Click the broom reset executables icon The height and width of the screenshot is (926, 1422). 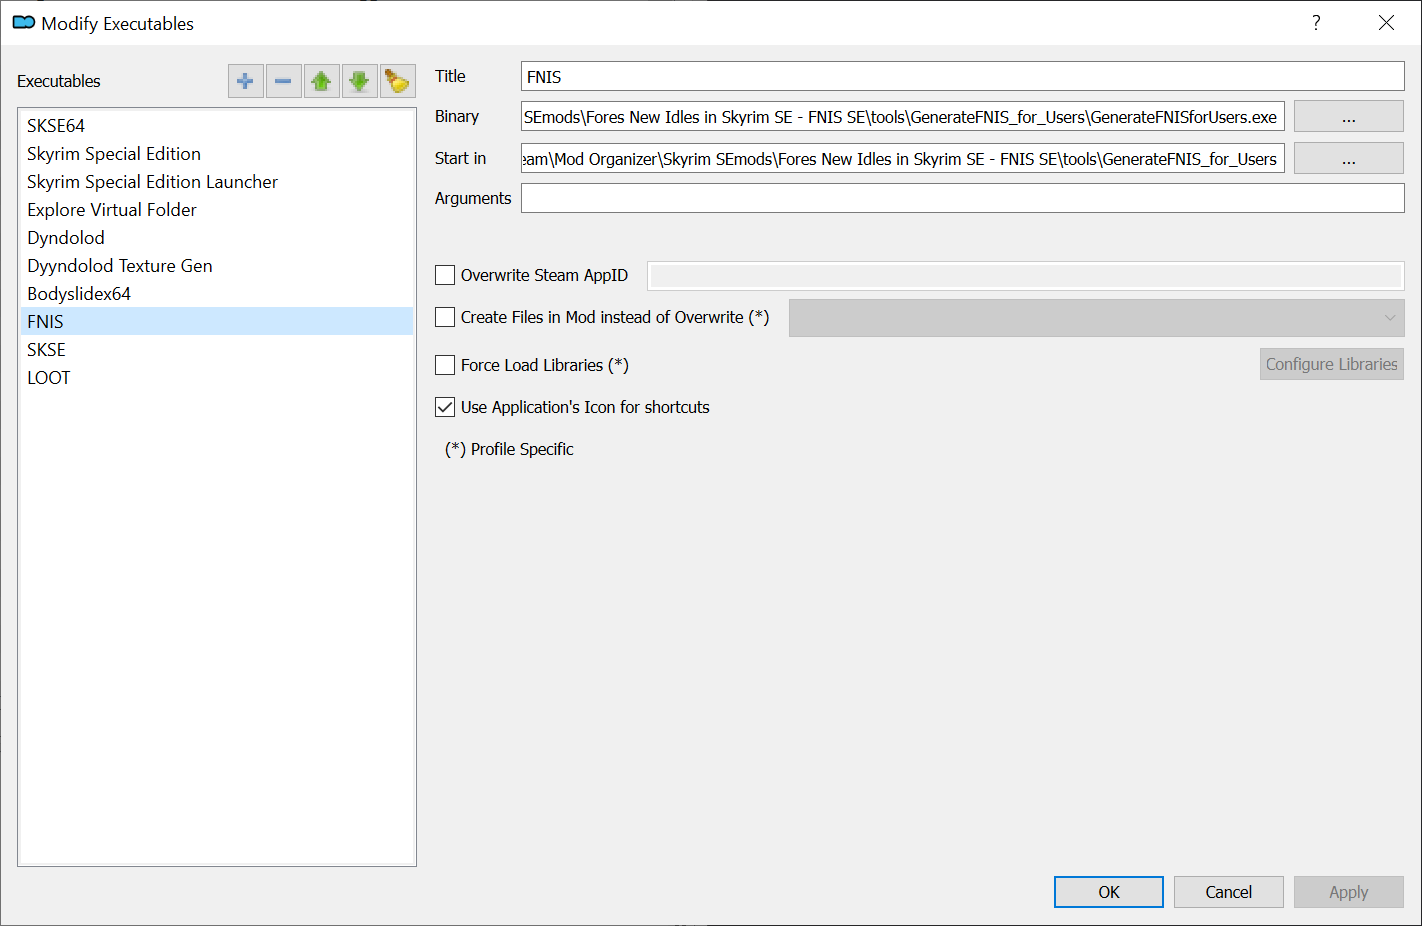pos(397,81)
